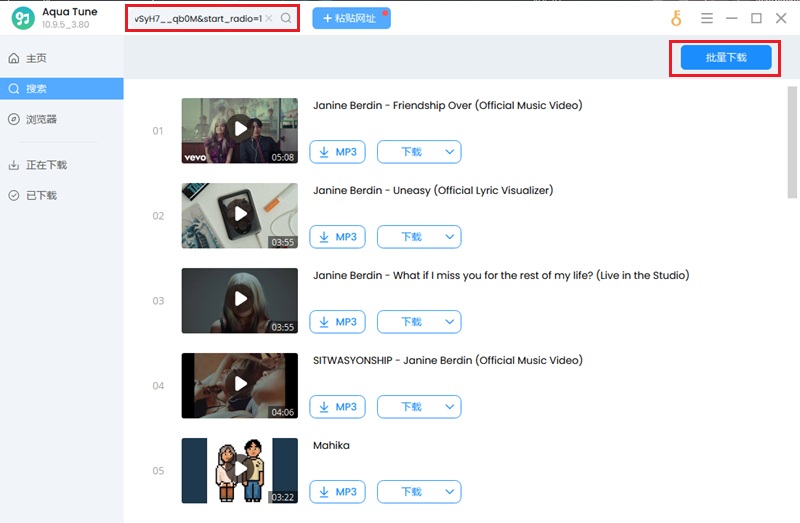Play the Mahika thumbnail
The image size is (800, 523).
pyautogui.click(x=240, y=470)
